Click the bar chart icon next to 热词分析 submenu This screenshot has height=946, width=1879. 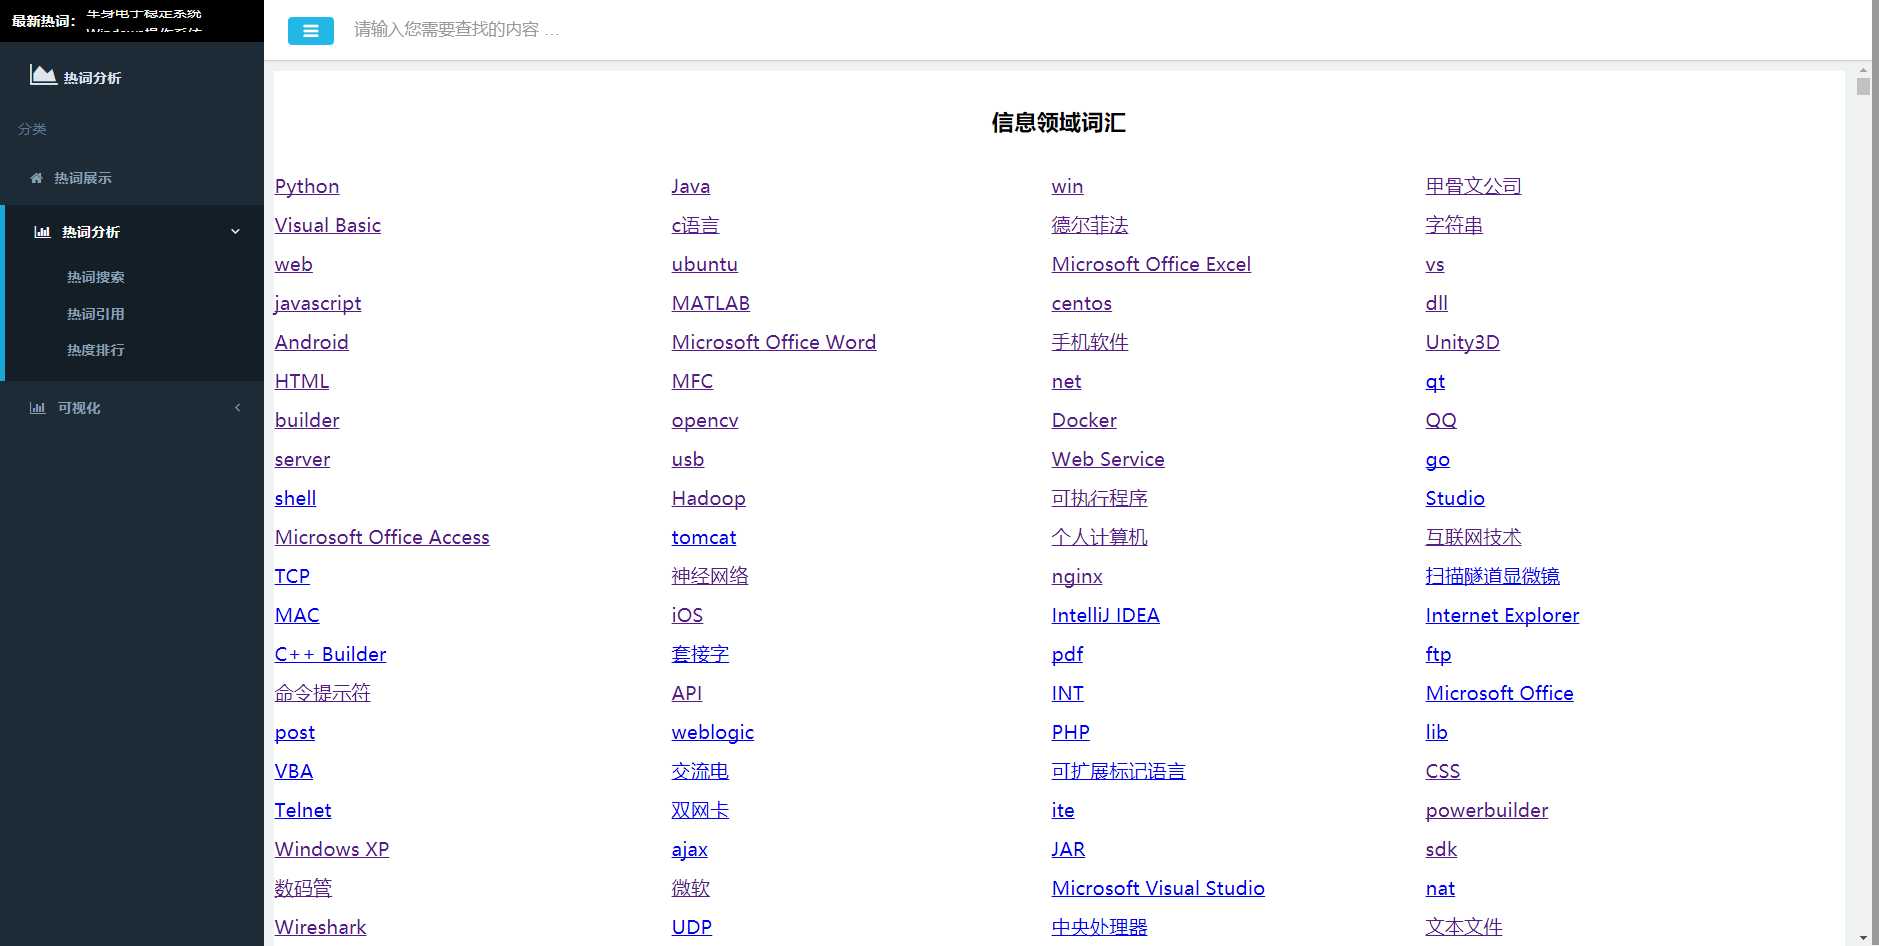(42, 232)
